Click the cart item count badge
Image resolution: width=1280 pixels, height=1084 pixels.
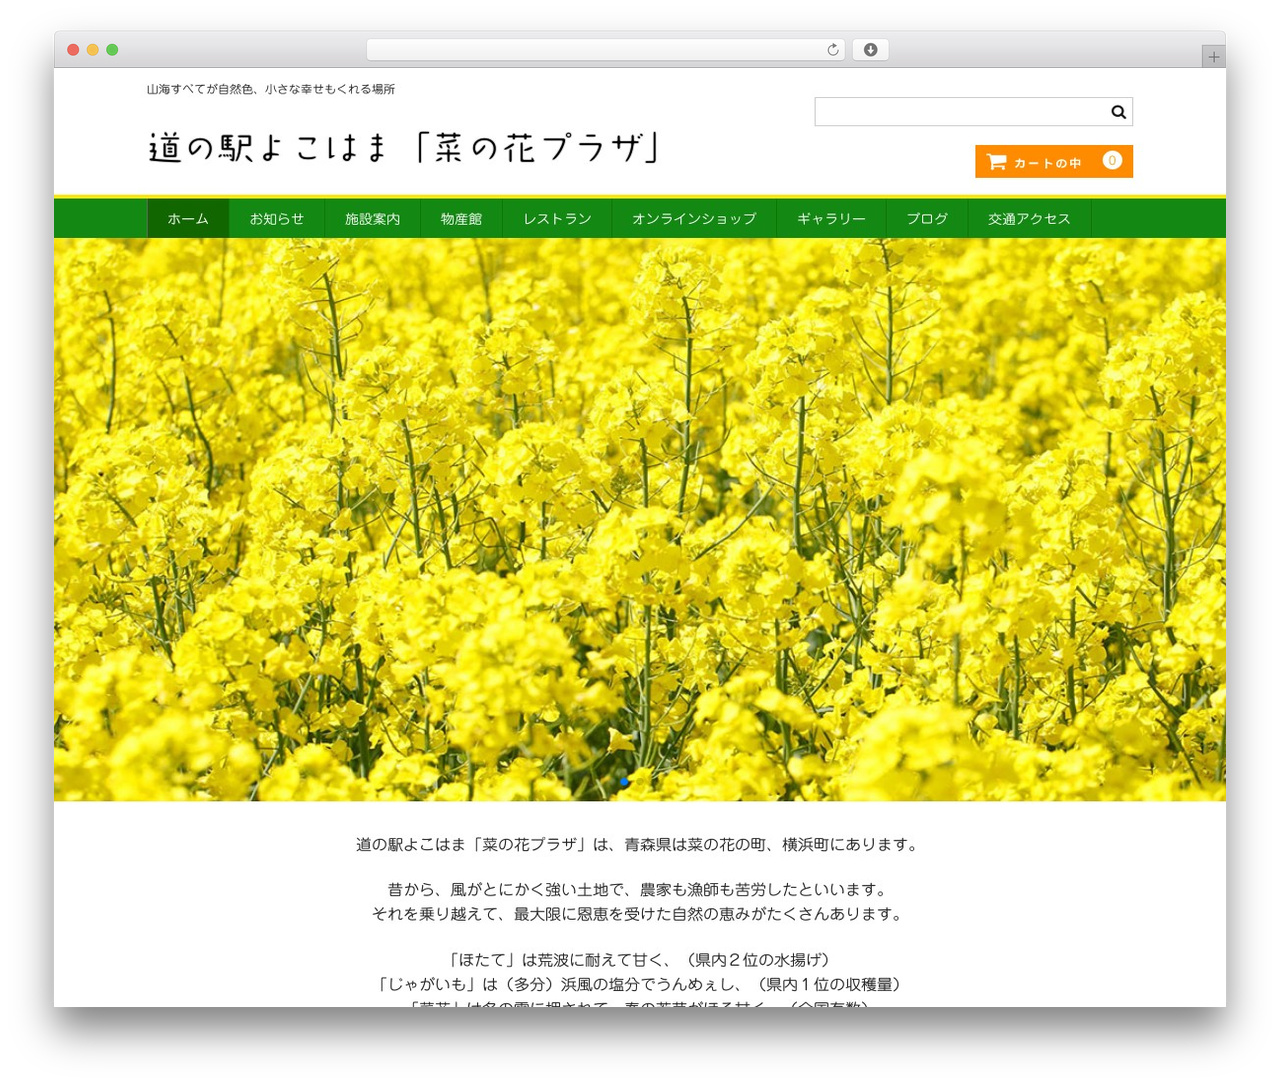coord(1112,160)
